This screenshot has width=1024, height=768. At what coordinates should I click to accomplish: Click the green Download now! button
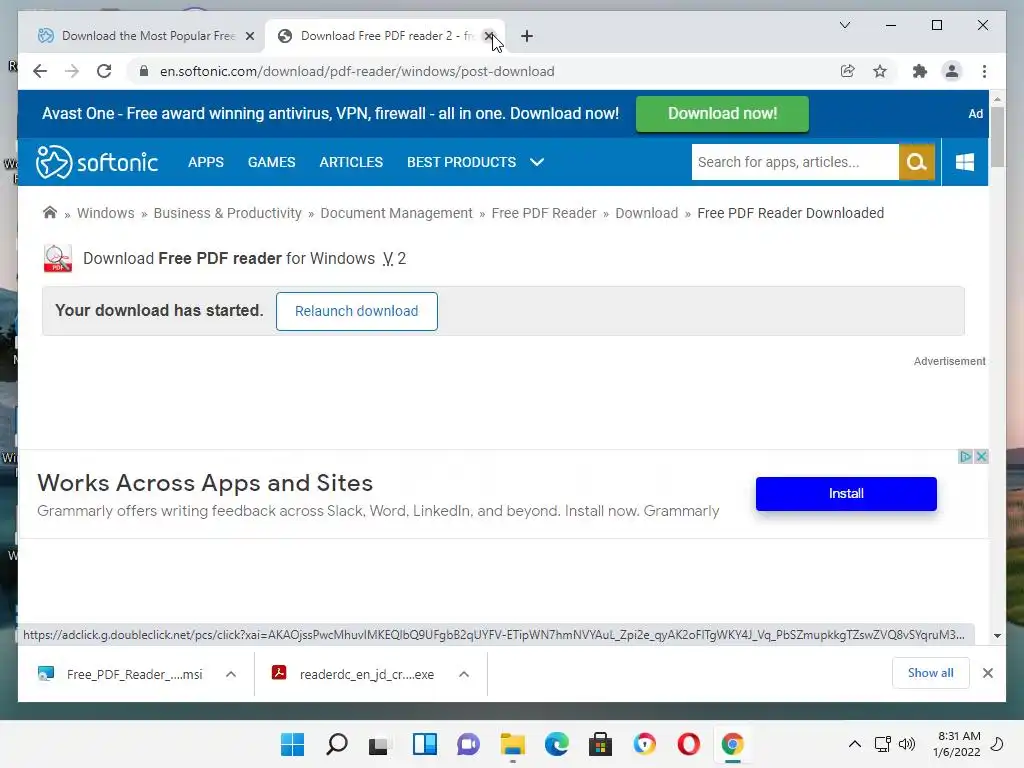click(722, 114)
